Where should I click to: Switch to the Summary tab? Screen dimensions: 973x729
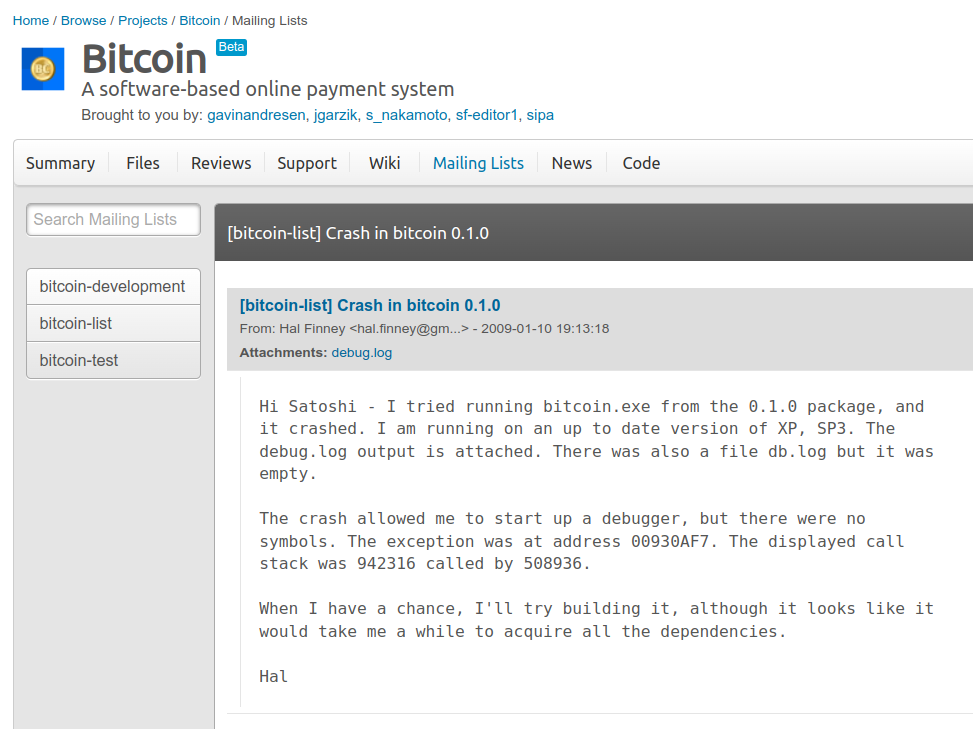[x=61, y=163]
